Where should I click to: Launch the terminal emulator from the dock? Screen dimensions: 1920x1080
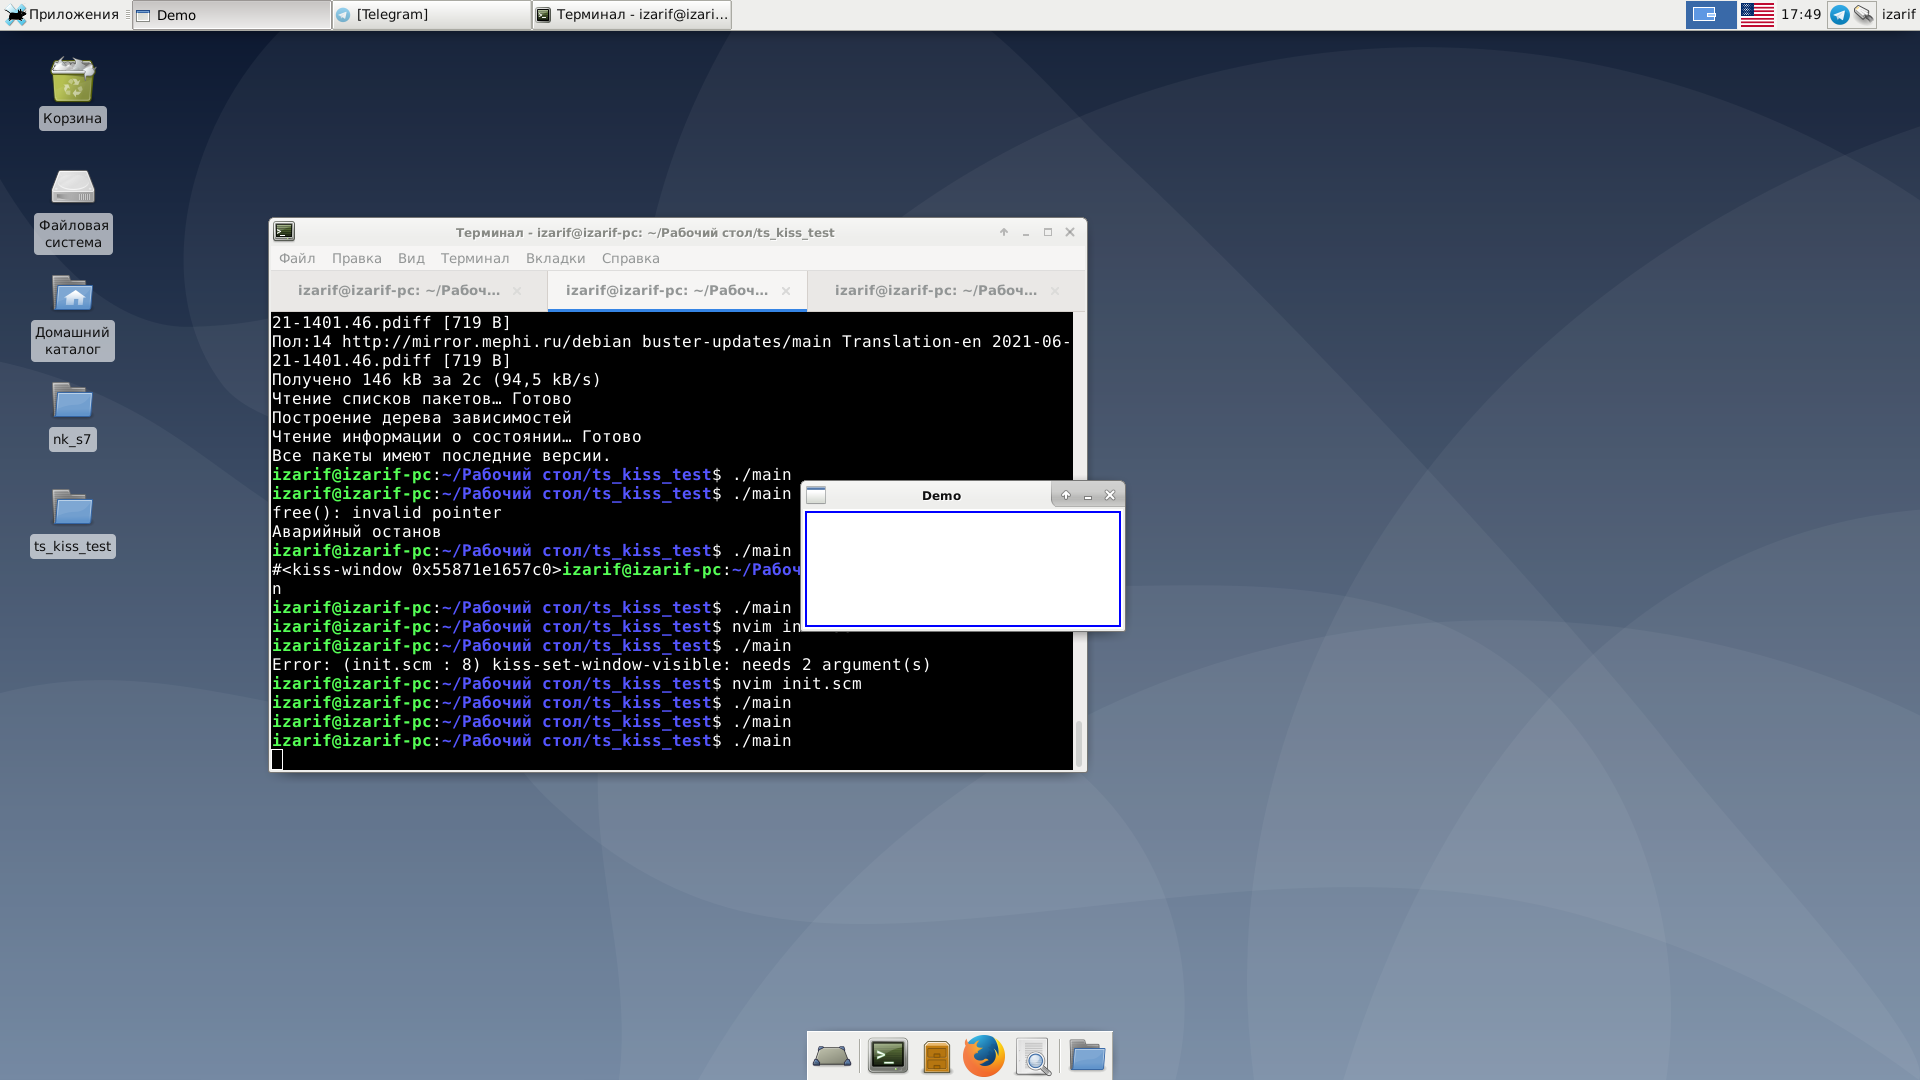tap(887, 1056)
